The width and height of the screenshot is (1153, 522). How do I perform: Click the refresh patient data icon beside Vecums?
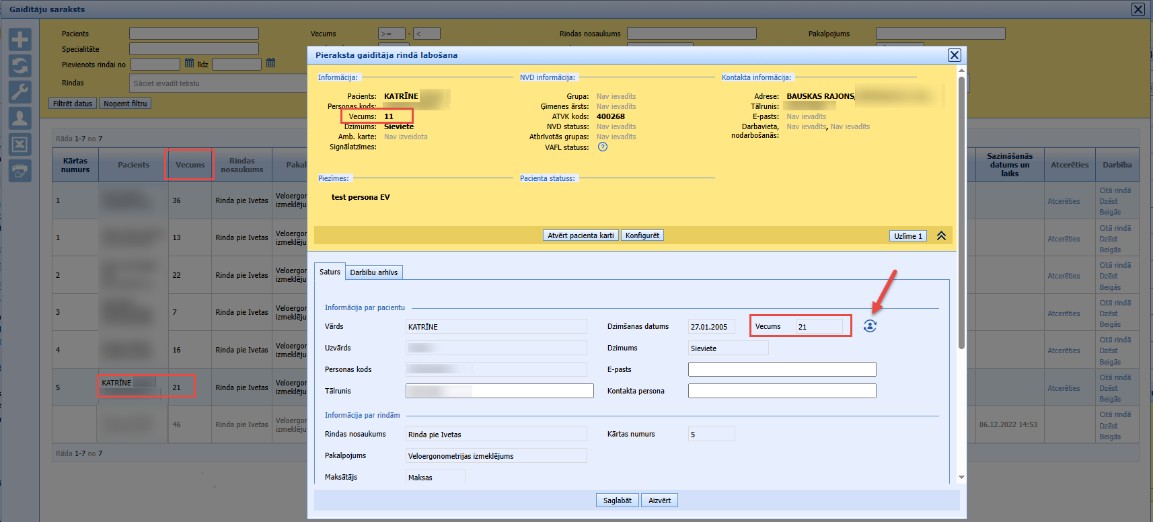870,326
